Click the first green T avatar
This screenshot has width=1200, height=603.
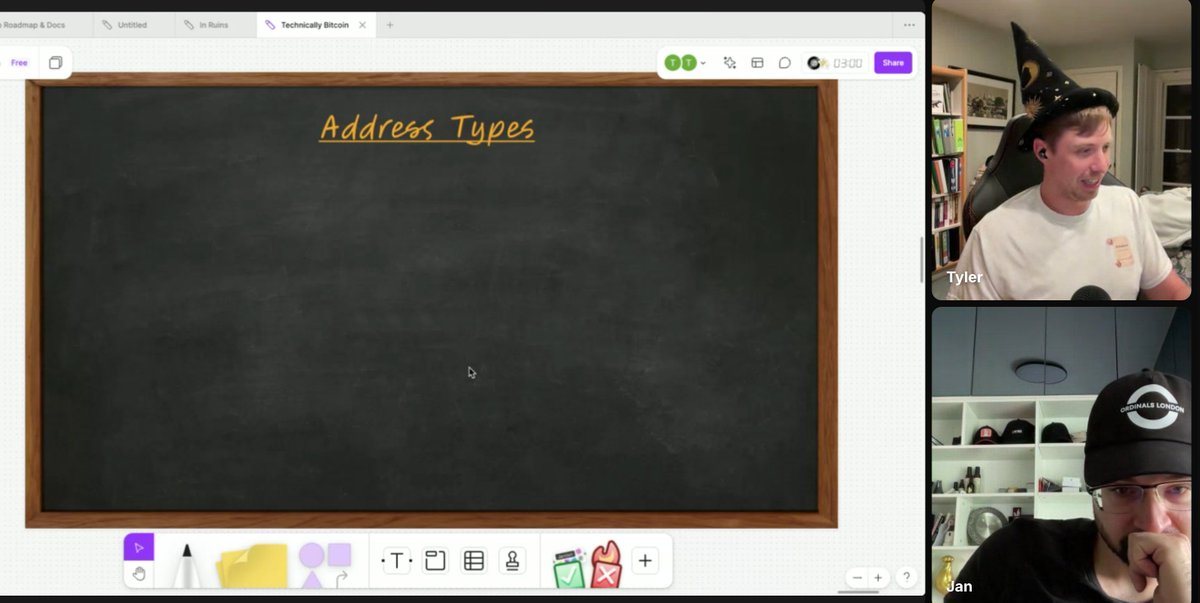672,63
